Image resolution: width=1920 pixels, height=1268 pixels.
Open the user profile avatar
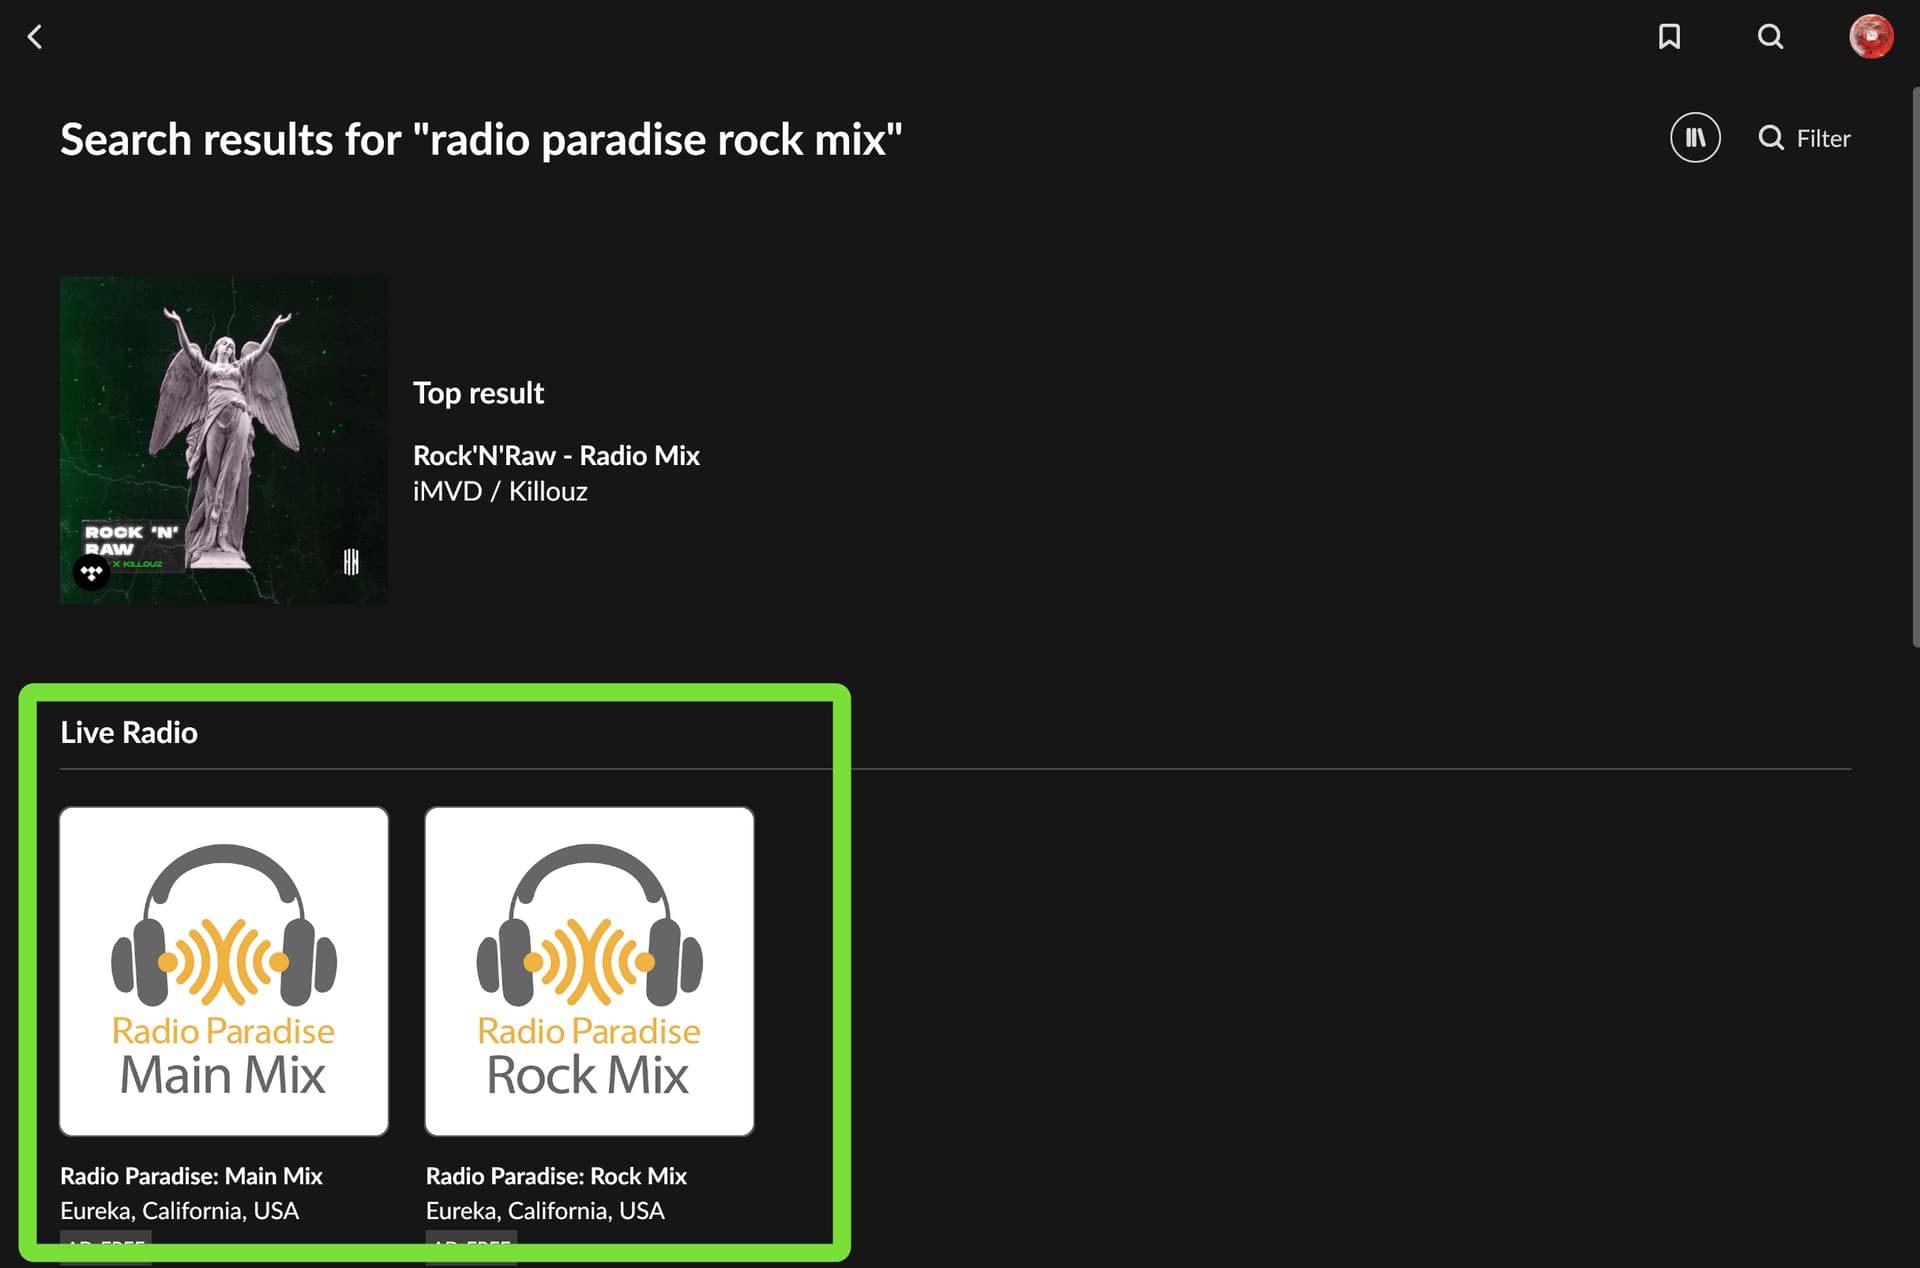(x=1870, y=36)
